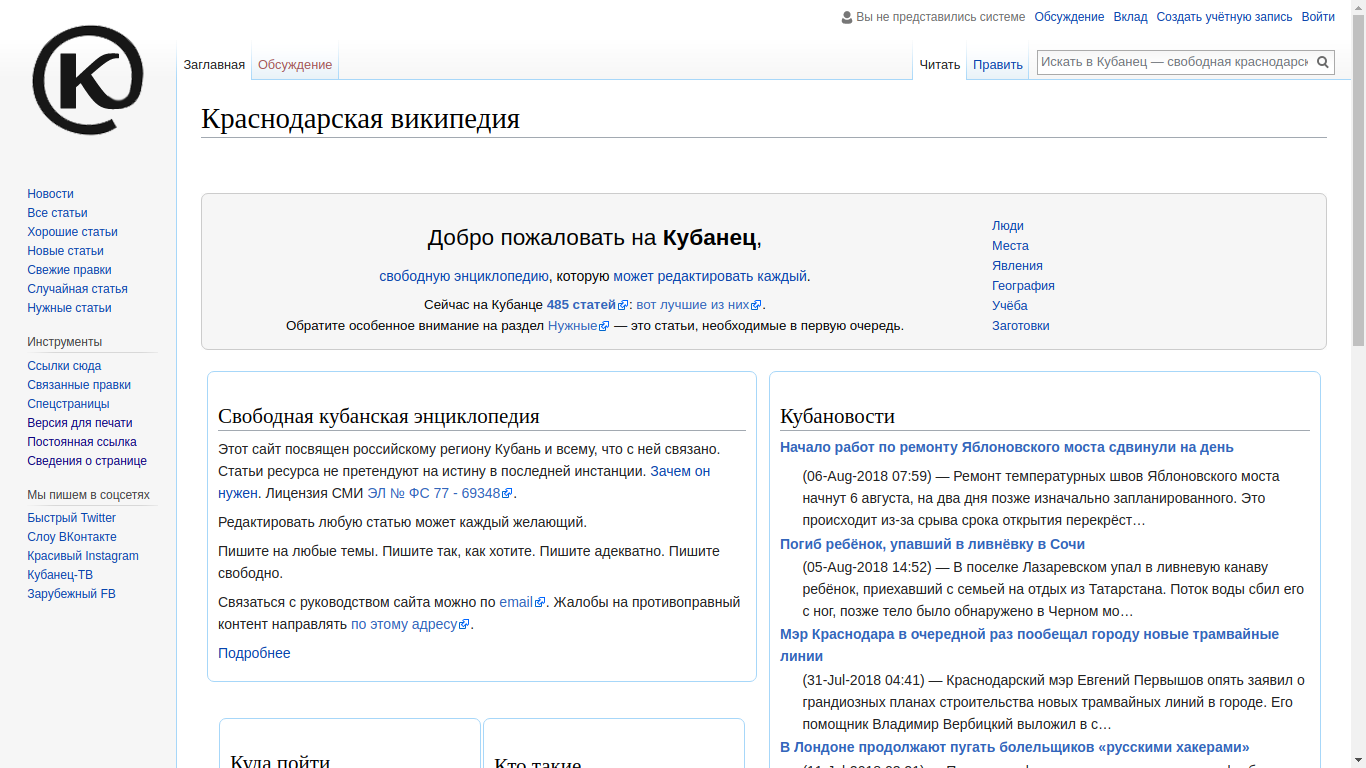
Task: Open Кубанец-ТВ link
Action: tap(60, 575)
